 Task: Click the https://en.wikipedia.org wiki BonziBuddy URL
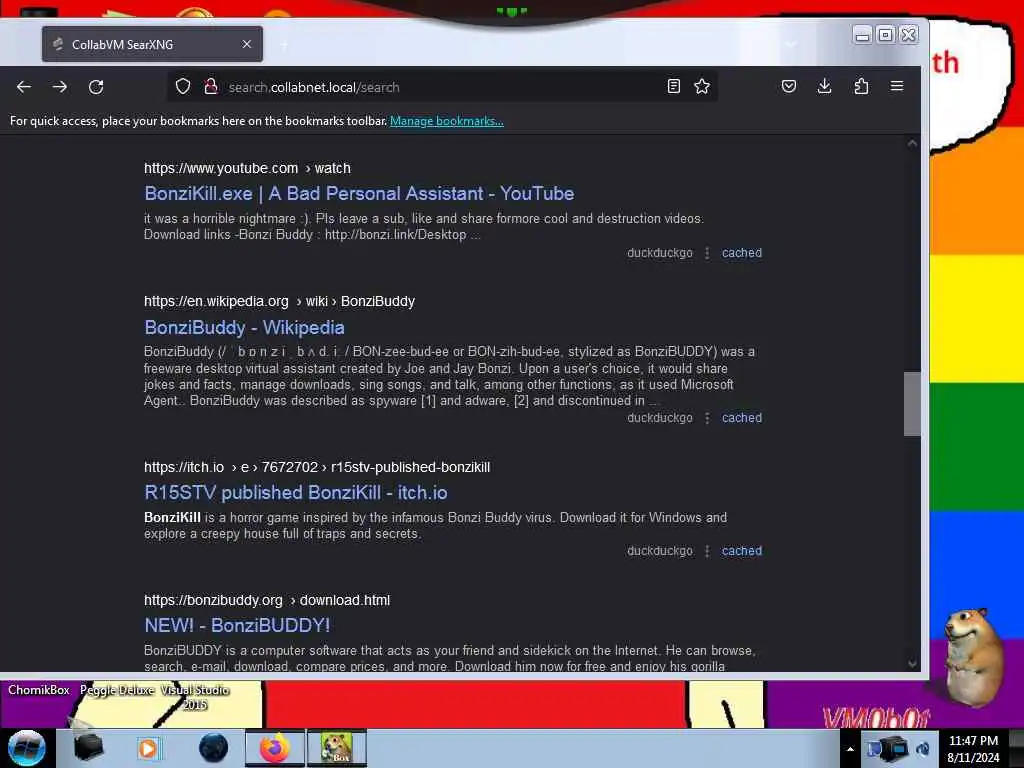click(280, 302)
